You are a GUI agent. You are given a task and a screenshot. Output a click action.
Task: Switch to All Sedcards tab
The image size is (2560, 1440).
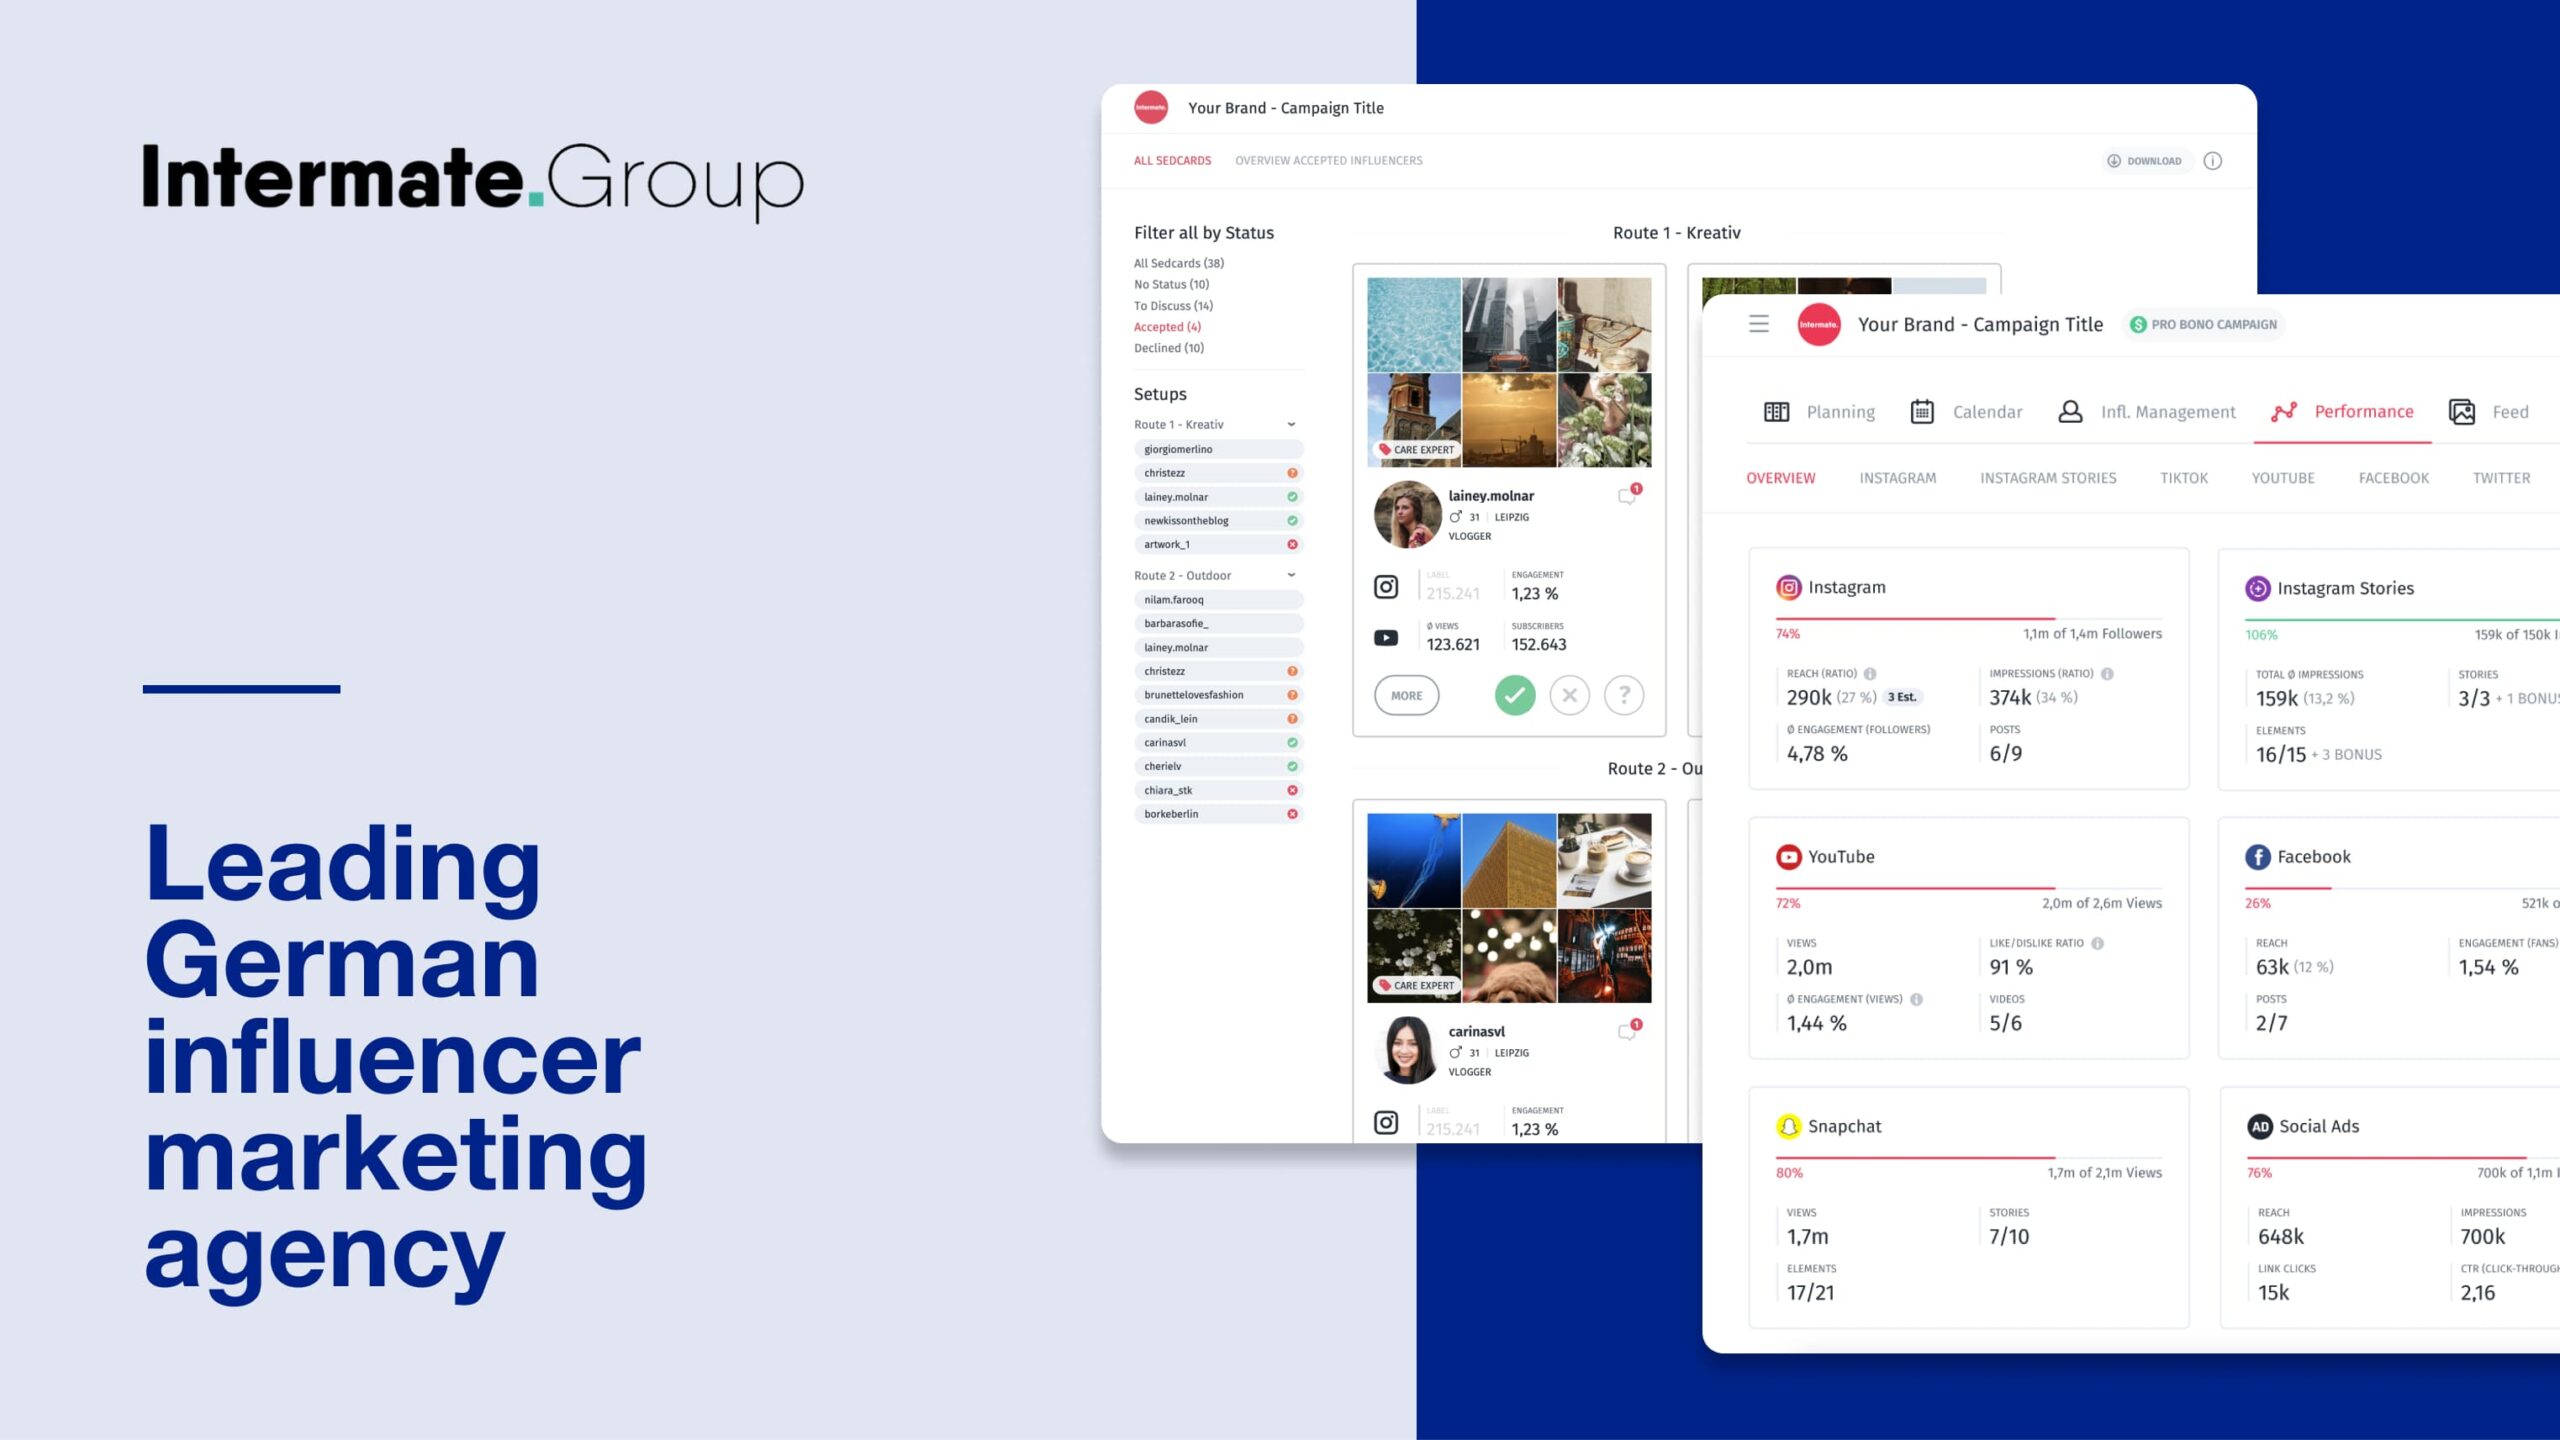point(1172,161)
